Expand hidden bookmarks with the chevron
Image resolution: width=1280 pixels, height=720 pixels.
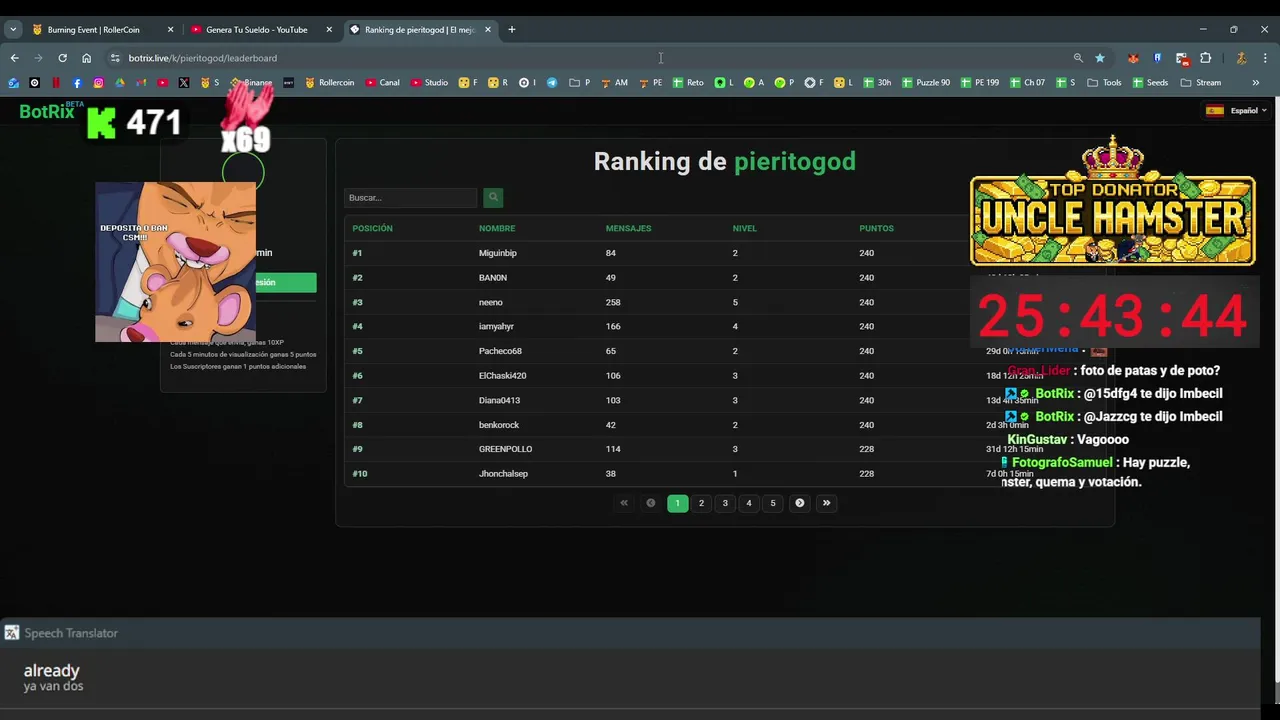coord(1256,83)
